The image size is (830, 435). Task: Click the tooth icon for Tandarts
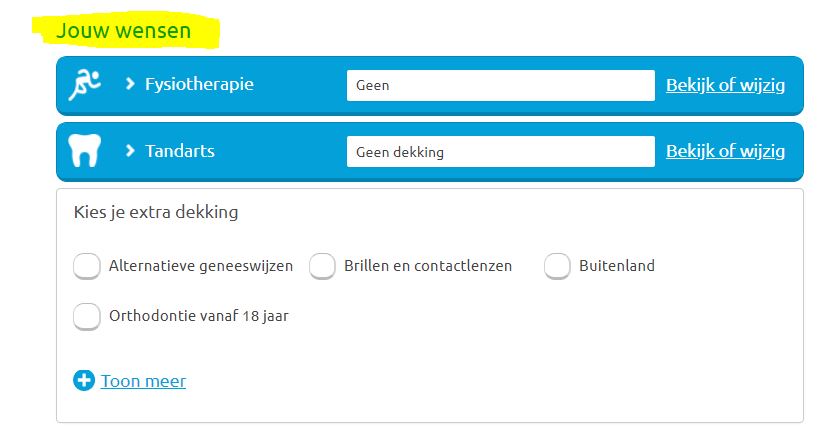(84, 152)
